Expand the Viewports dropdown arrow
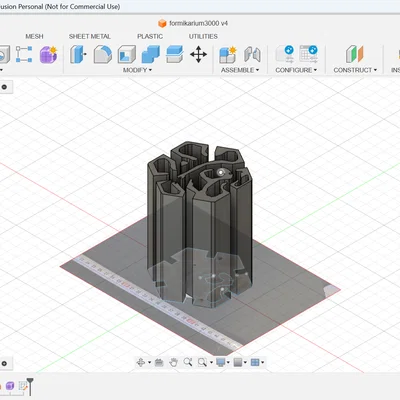This screenshot has height=400, width=400. [x=263, y=362]
